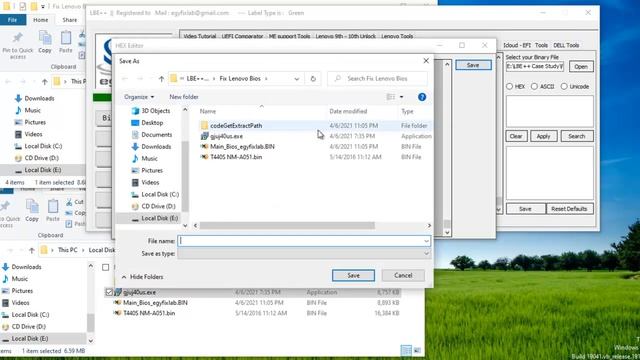This screenshot has height=360, width=640.
Task: Open Lenovo 9th - 10th Unlock tab
Action: 345,36
